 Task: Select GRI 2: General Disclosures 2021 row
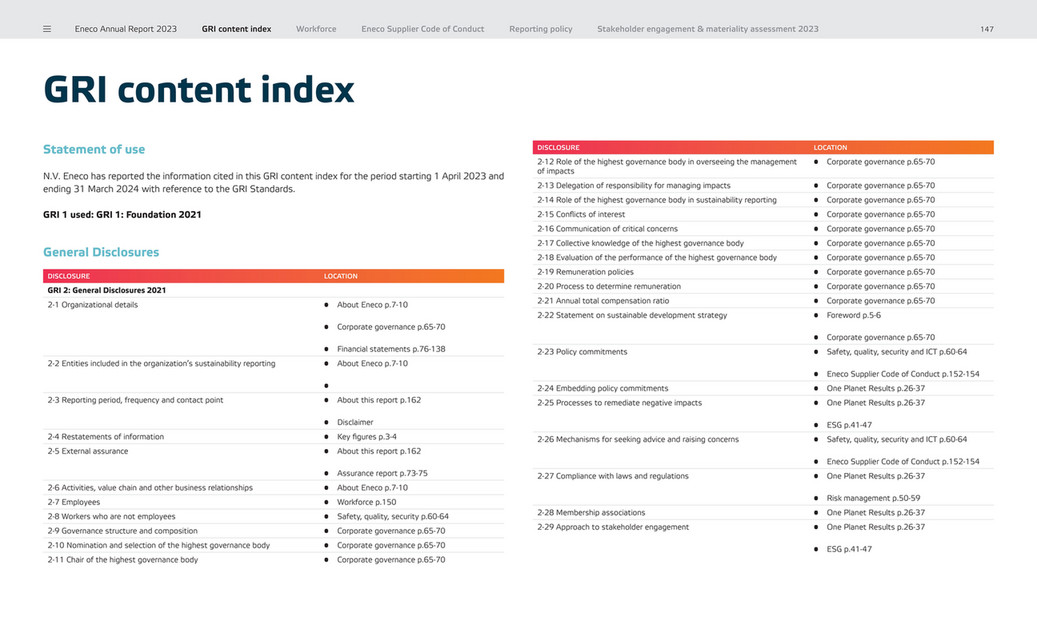tap(273, 290)
